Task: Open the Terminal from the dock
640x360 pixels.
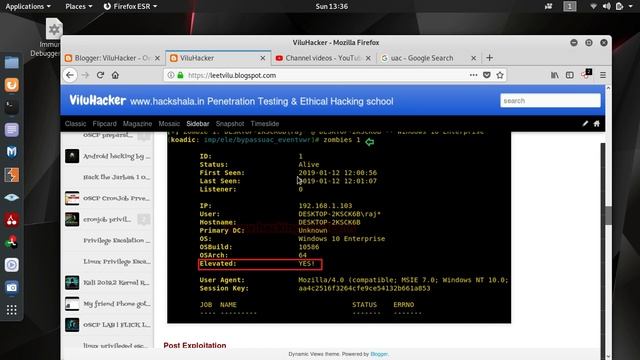Action: 11,107
